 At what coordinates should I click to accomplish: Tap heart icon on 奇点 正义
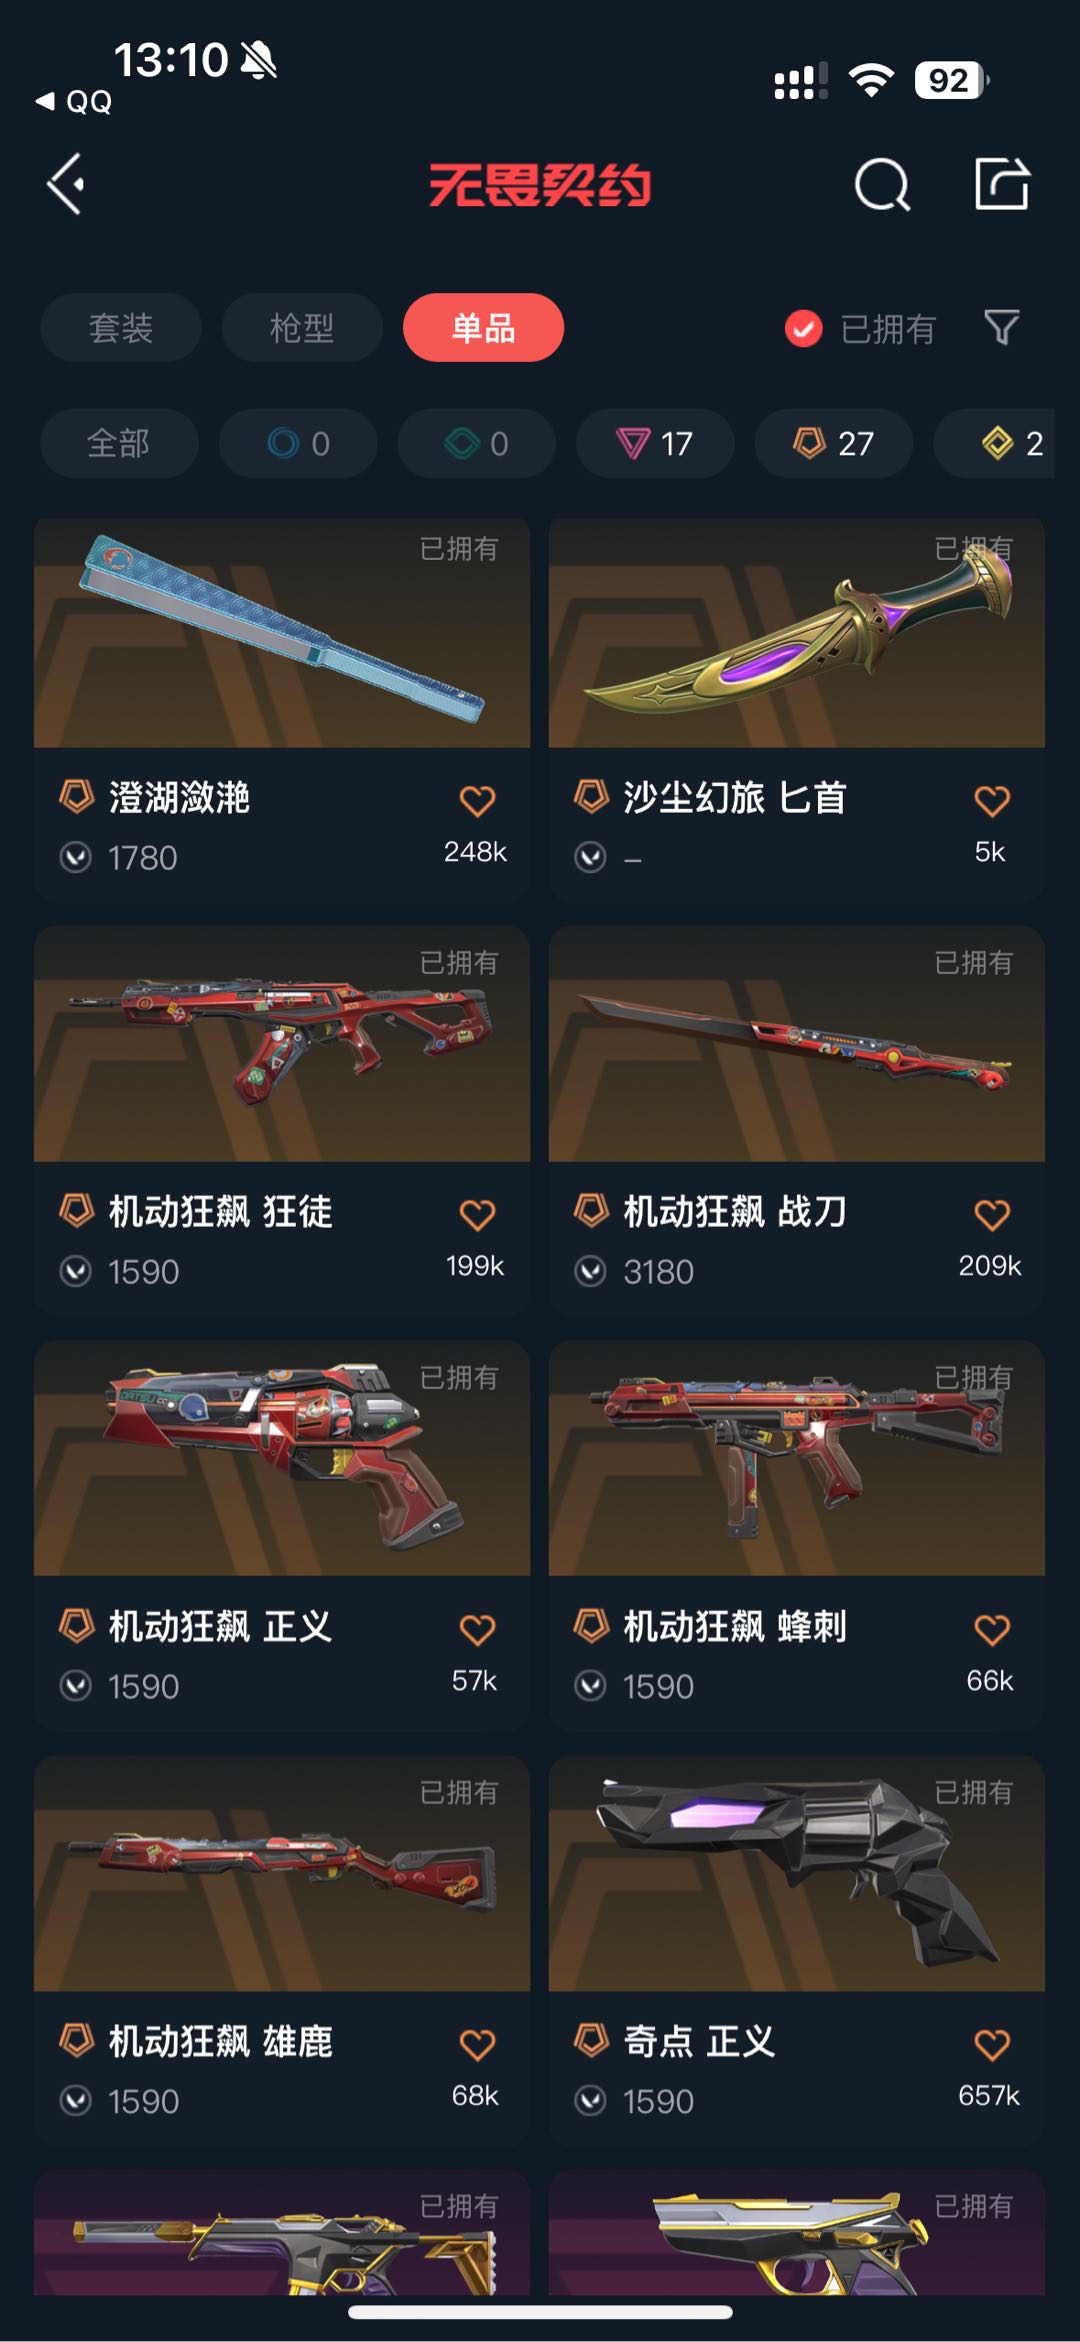992,2044
